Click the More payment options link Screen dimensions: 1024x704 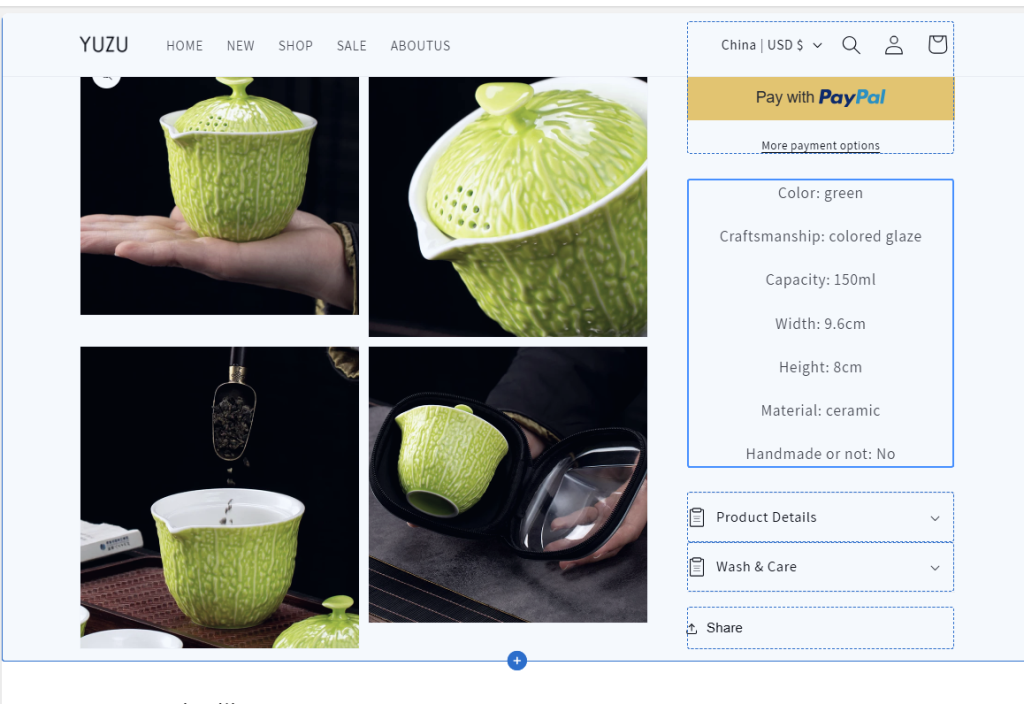[820, 145]
